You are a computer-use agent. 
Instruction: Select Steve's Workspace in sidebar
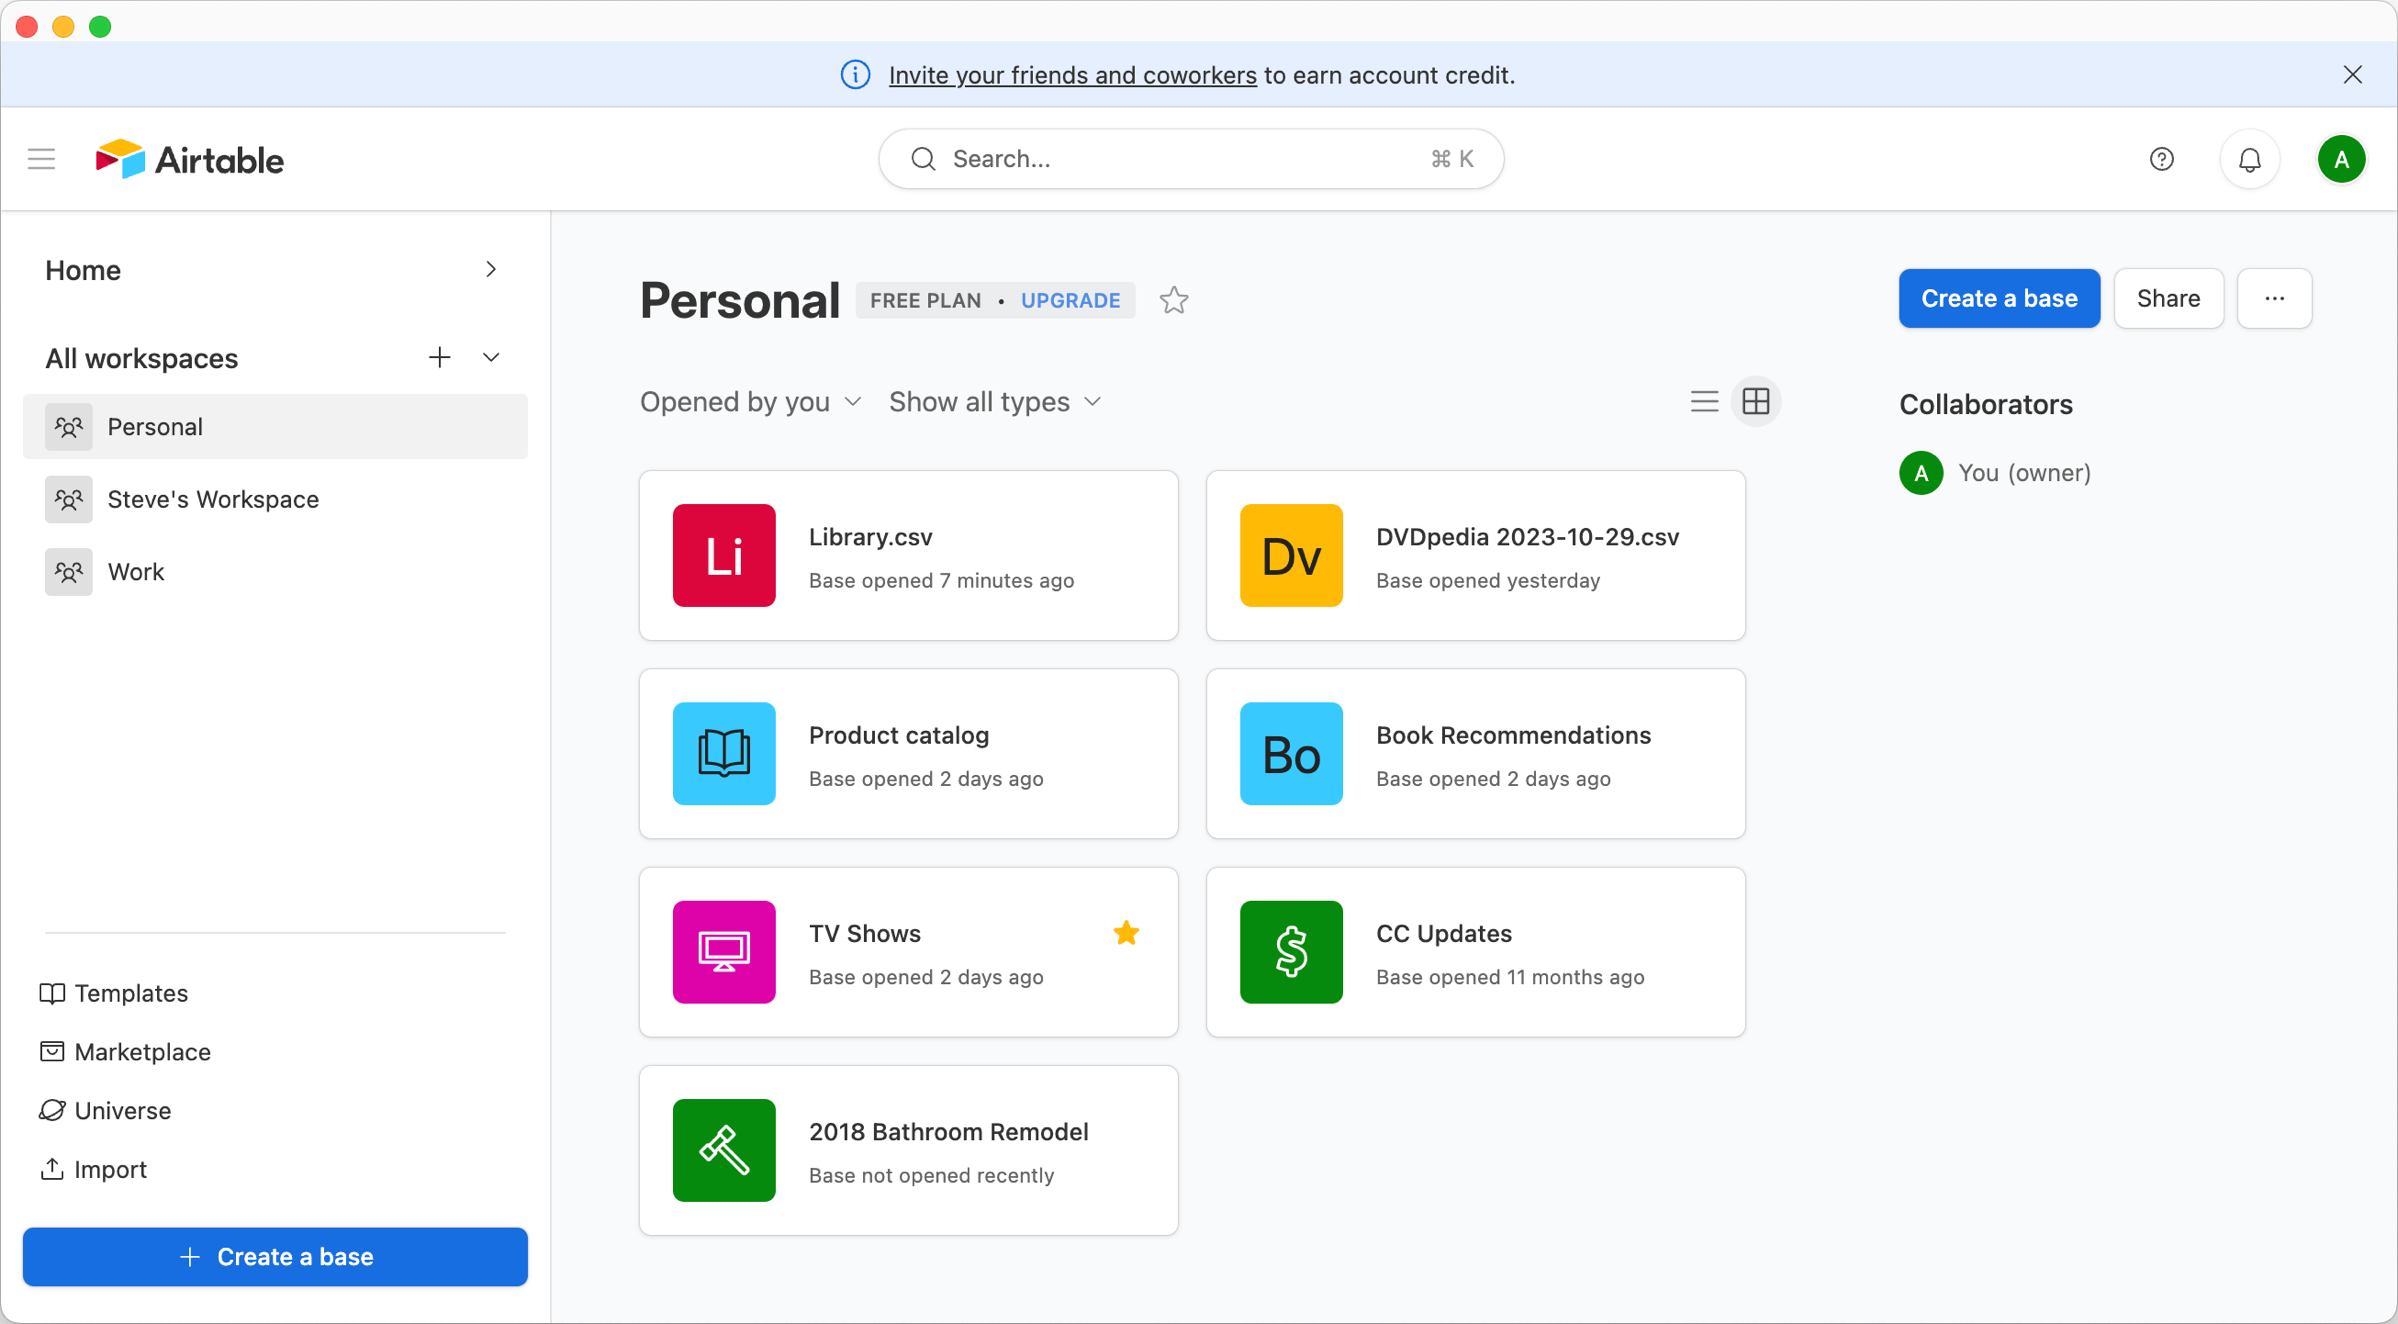(212, 499)
